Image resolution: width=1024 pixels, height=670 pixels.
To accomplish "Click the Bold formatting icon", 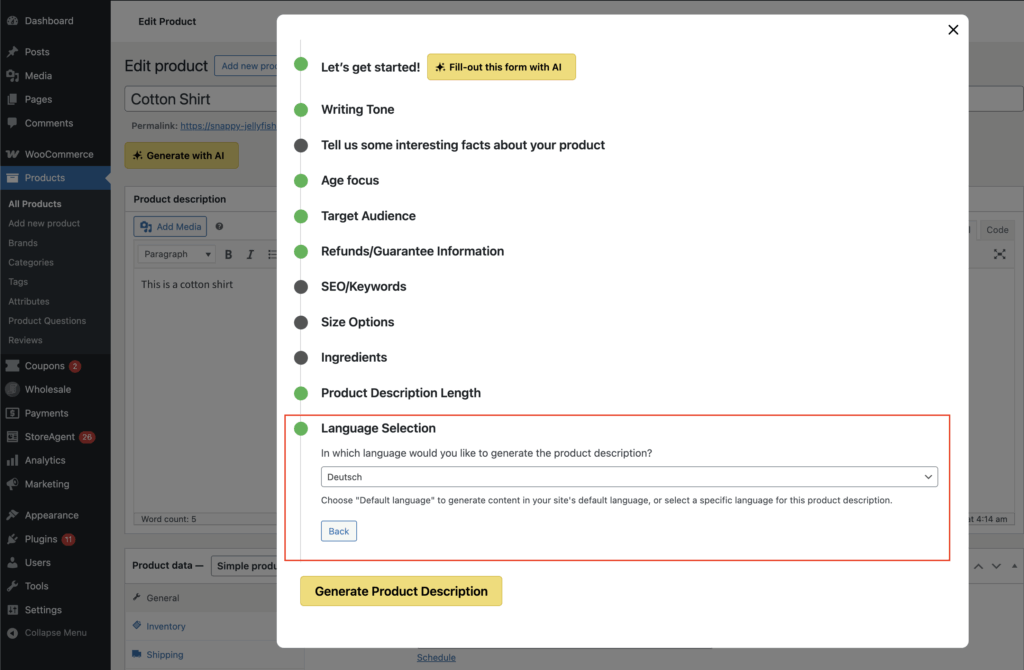I will coord(228,254).
